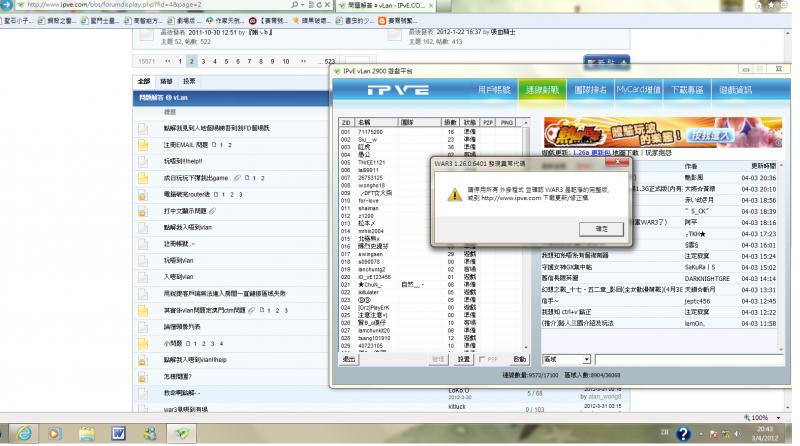Click the volume speaker icon in the system tray
Screen dimensions: 800x446
tap(737, 434)
